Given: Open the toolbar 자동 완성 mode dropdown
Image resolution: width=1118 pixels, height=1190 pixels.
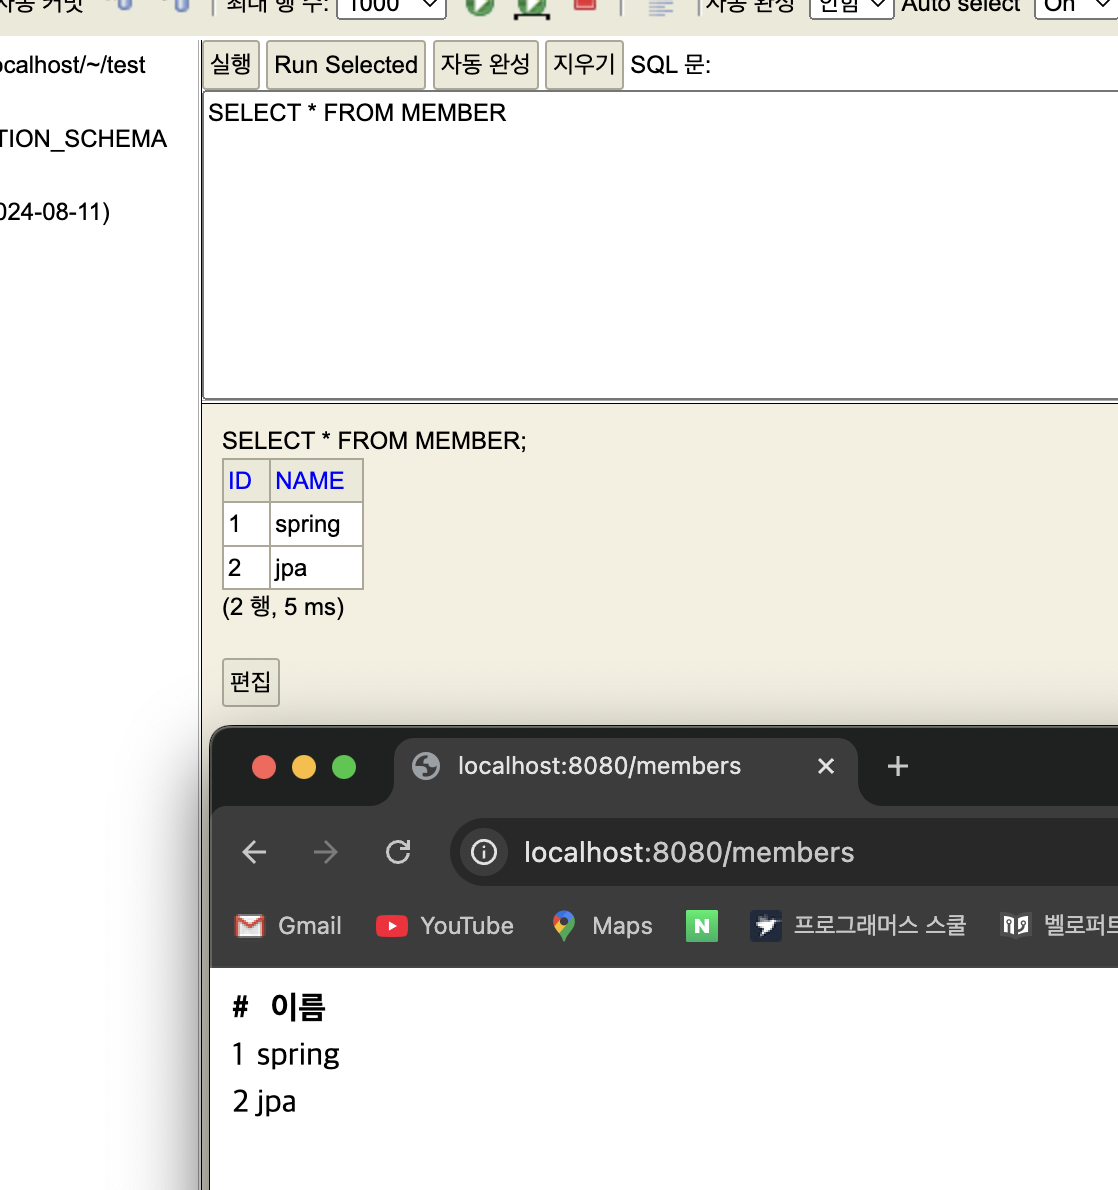Looking at the screenshot, I should click(x=852, y=6).
